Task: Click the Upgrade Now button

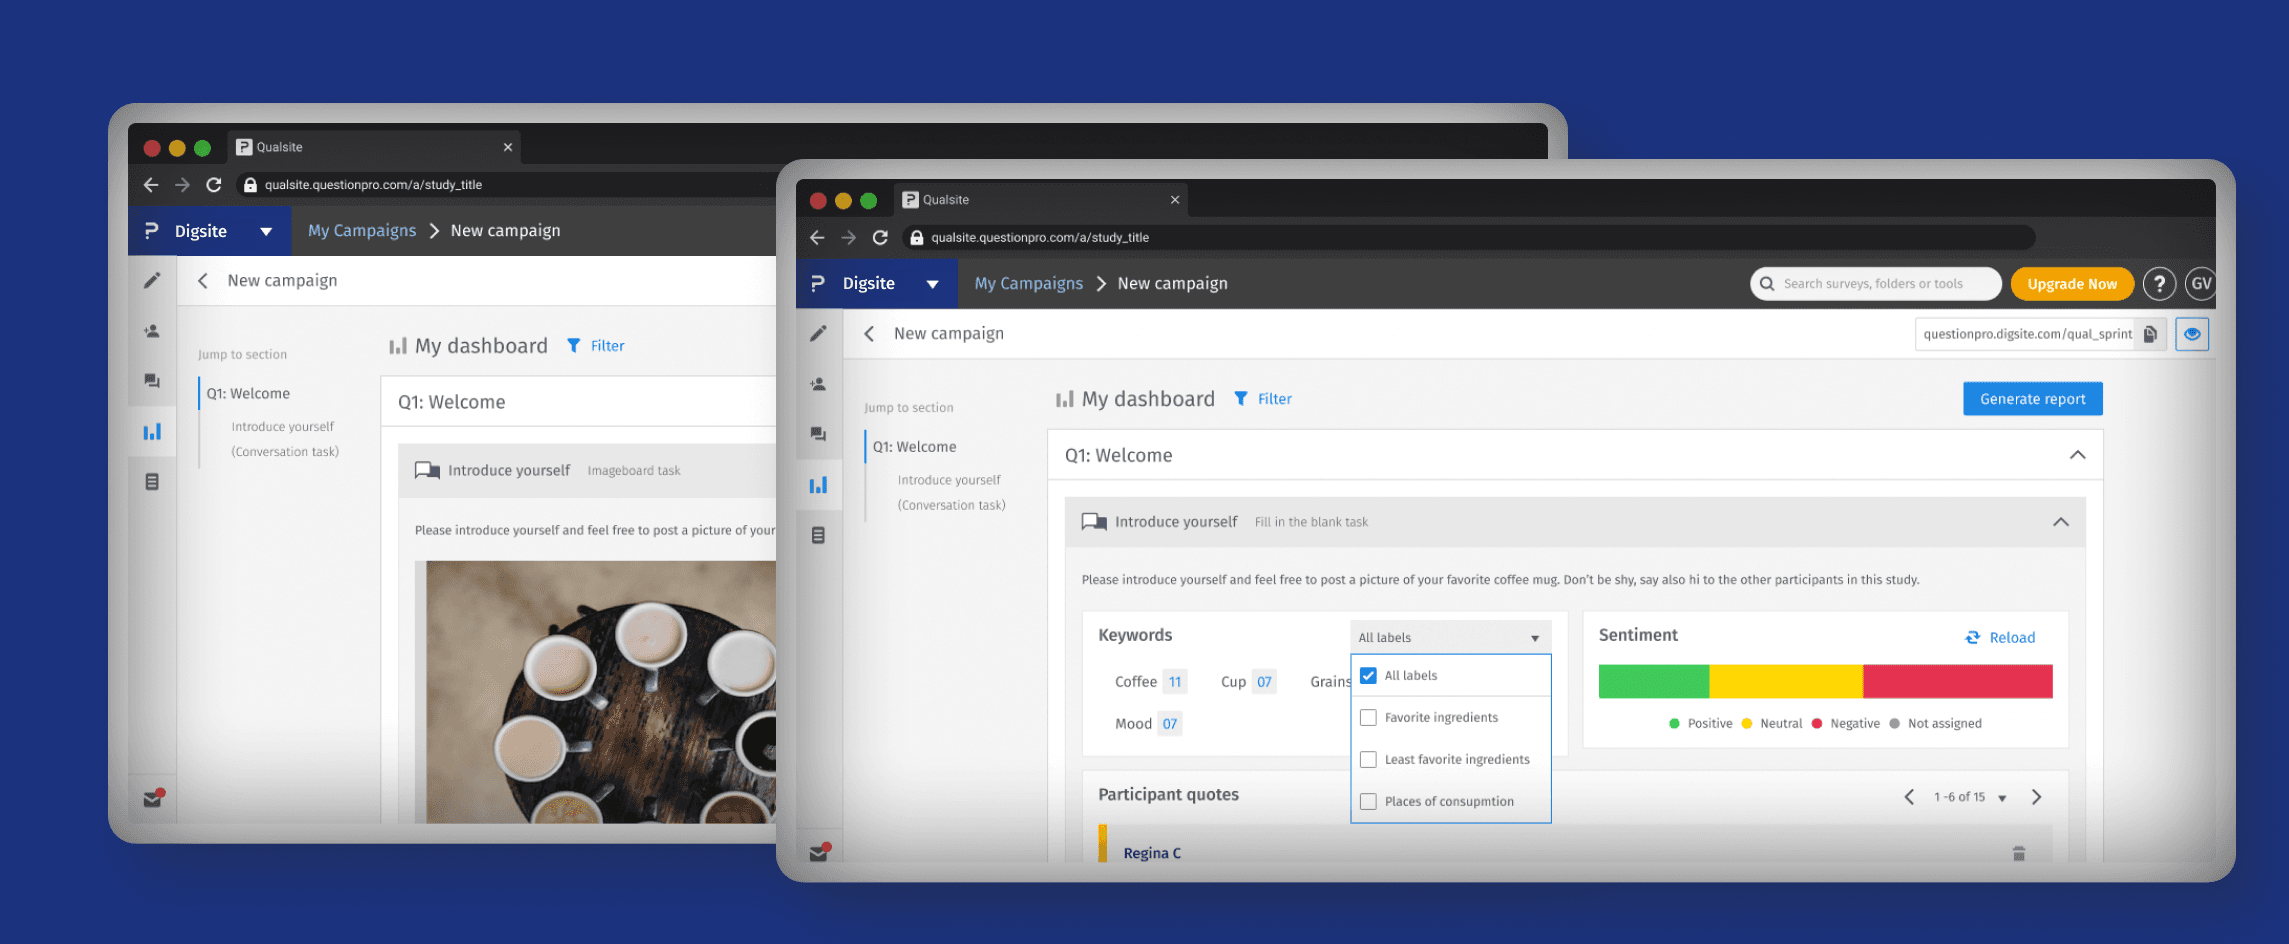Action: [2071, 284]
